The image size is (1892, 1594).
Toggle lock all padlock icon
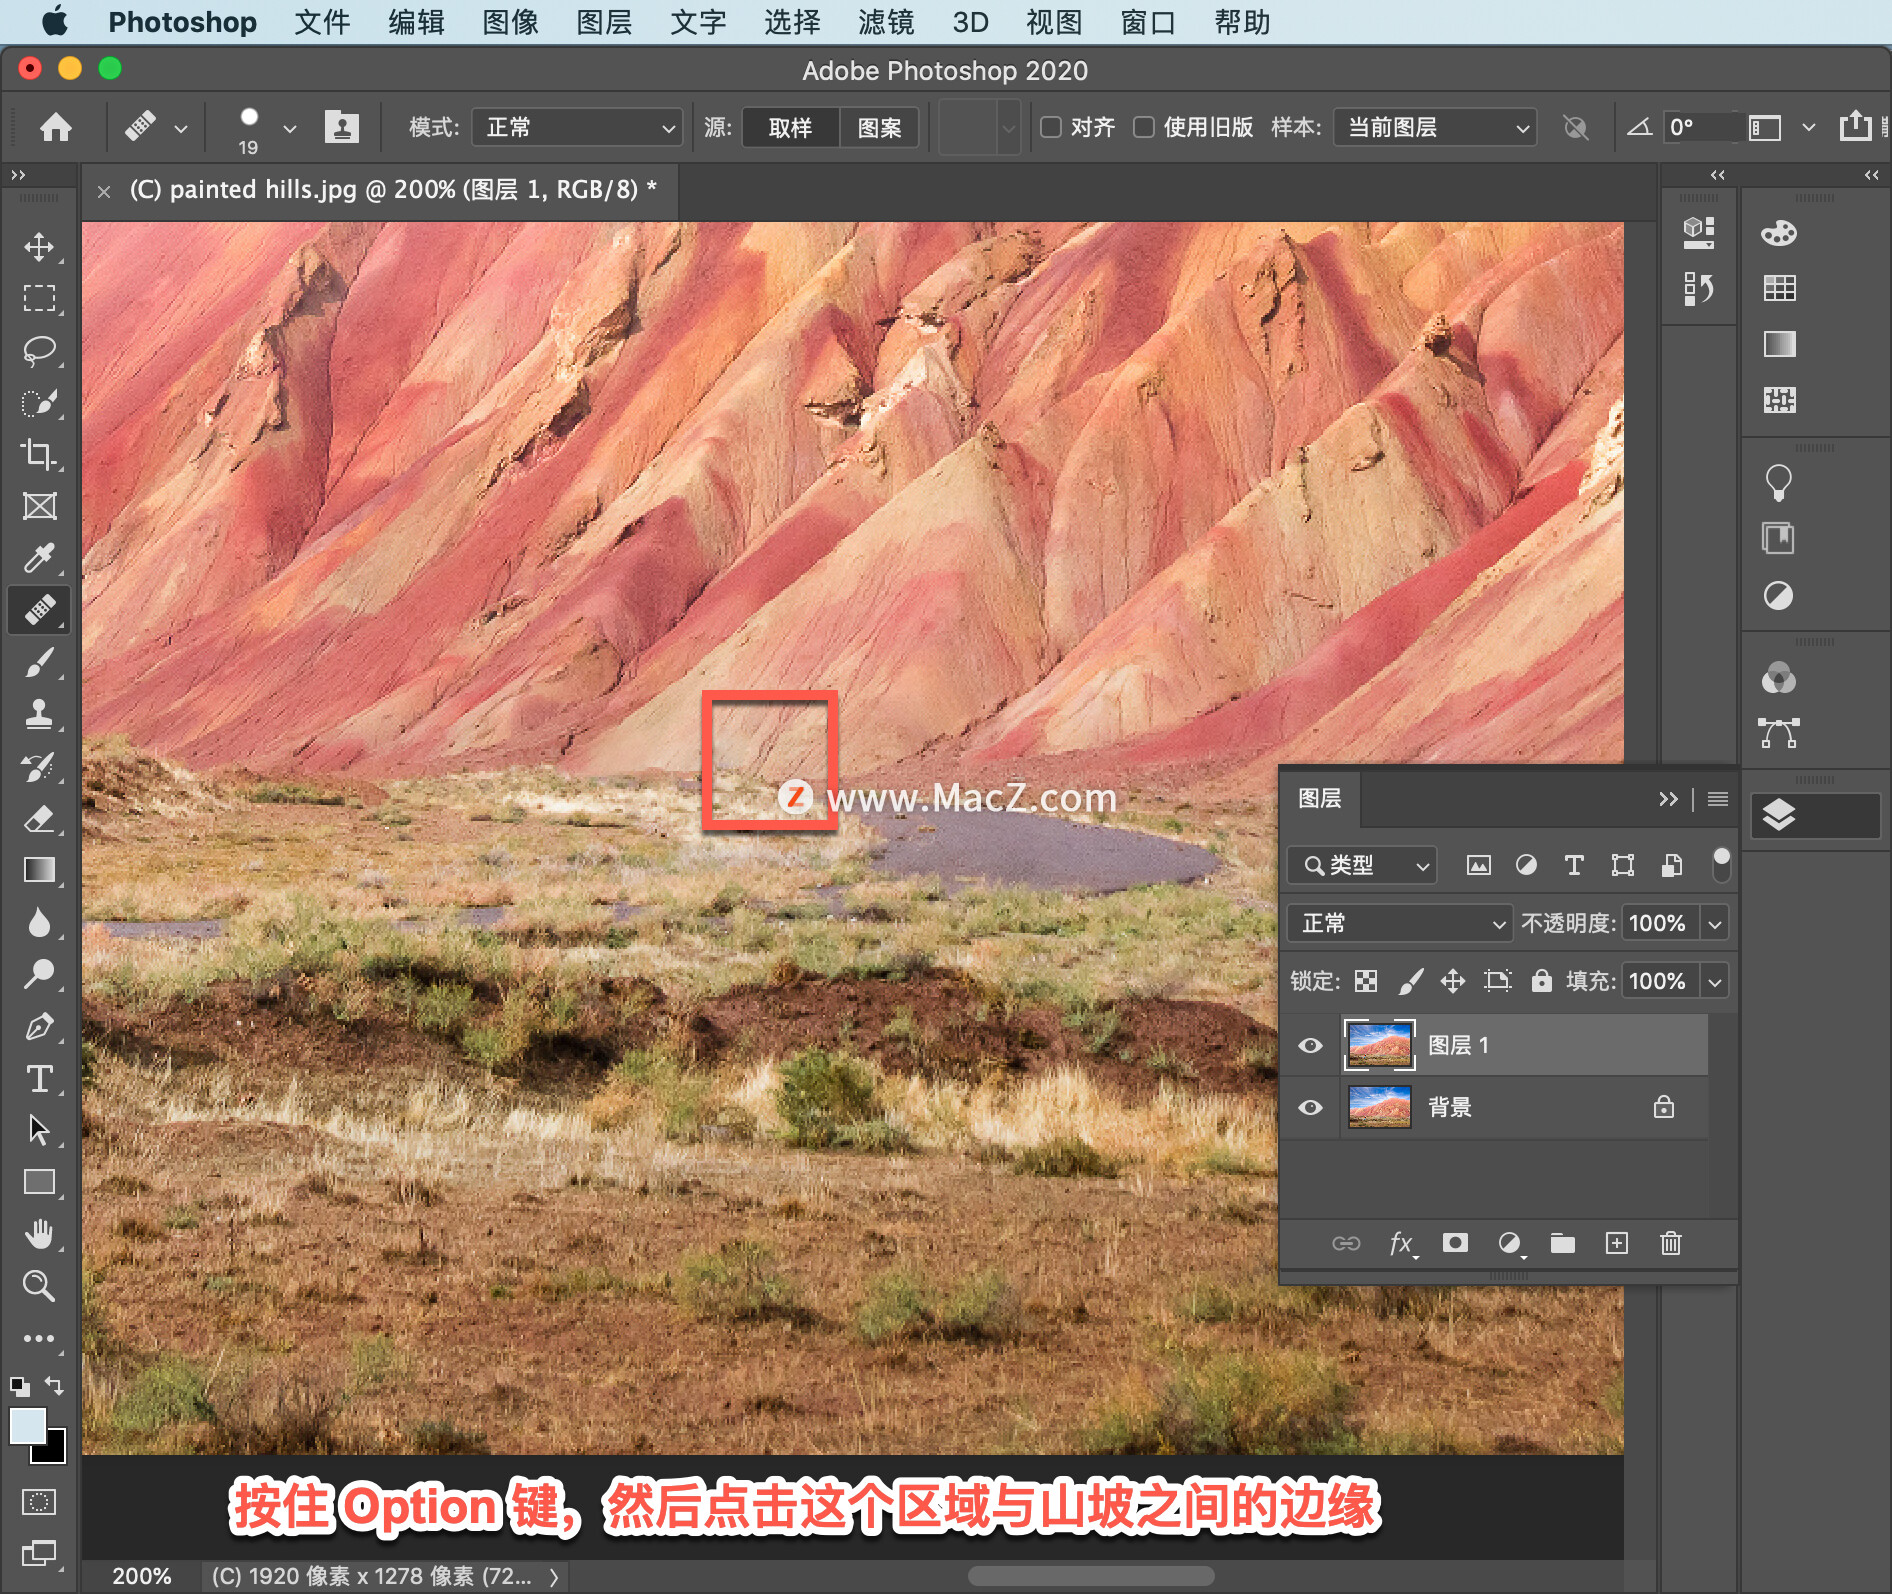(1542, 981)
